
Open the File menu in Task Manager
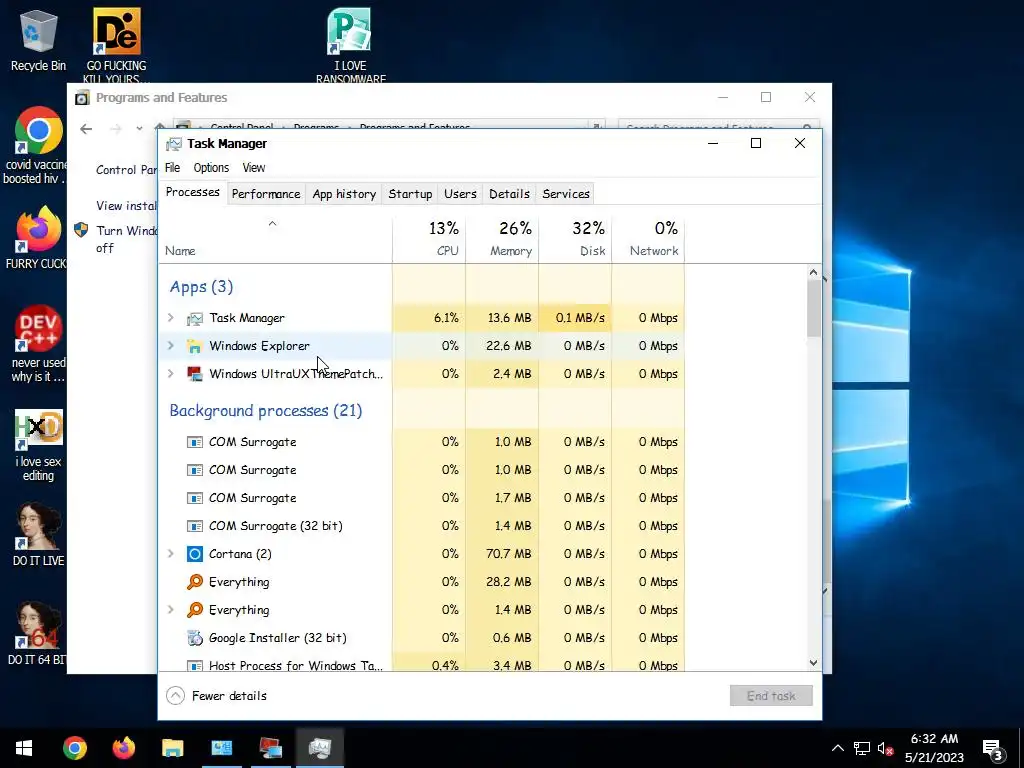(172, 168)
